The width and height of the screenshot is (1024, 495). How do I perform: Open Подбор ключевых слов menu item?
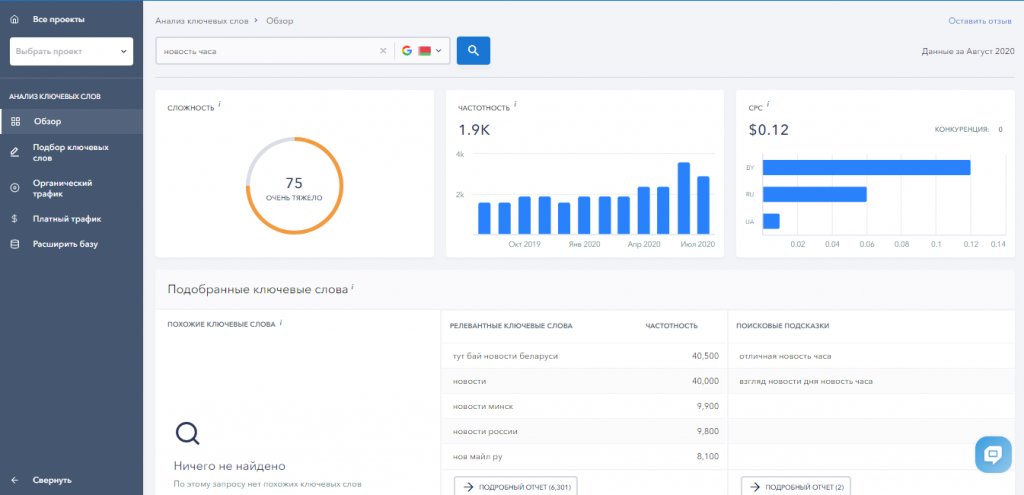click(x=70, y=152)
